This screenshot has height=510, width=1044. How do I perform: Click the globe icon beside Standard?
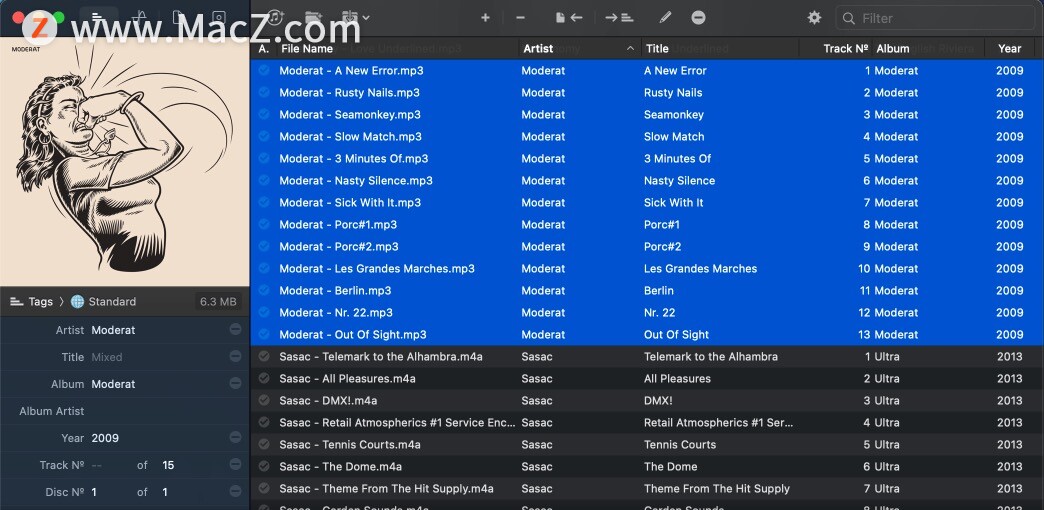click(77, 302)
